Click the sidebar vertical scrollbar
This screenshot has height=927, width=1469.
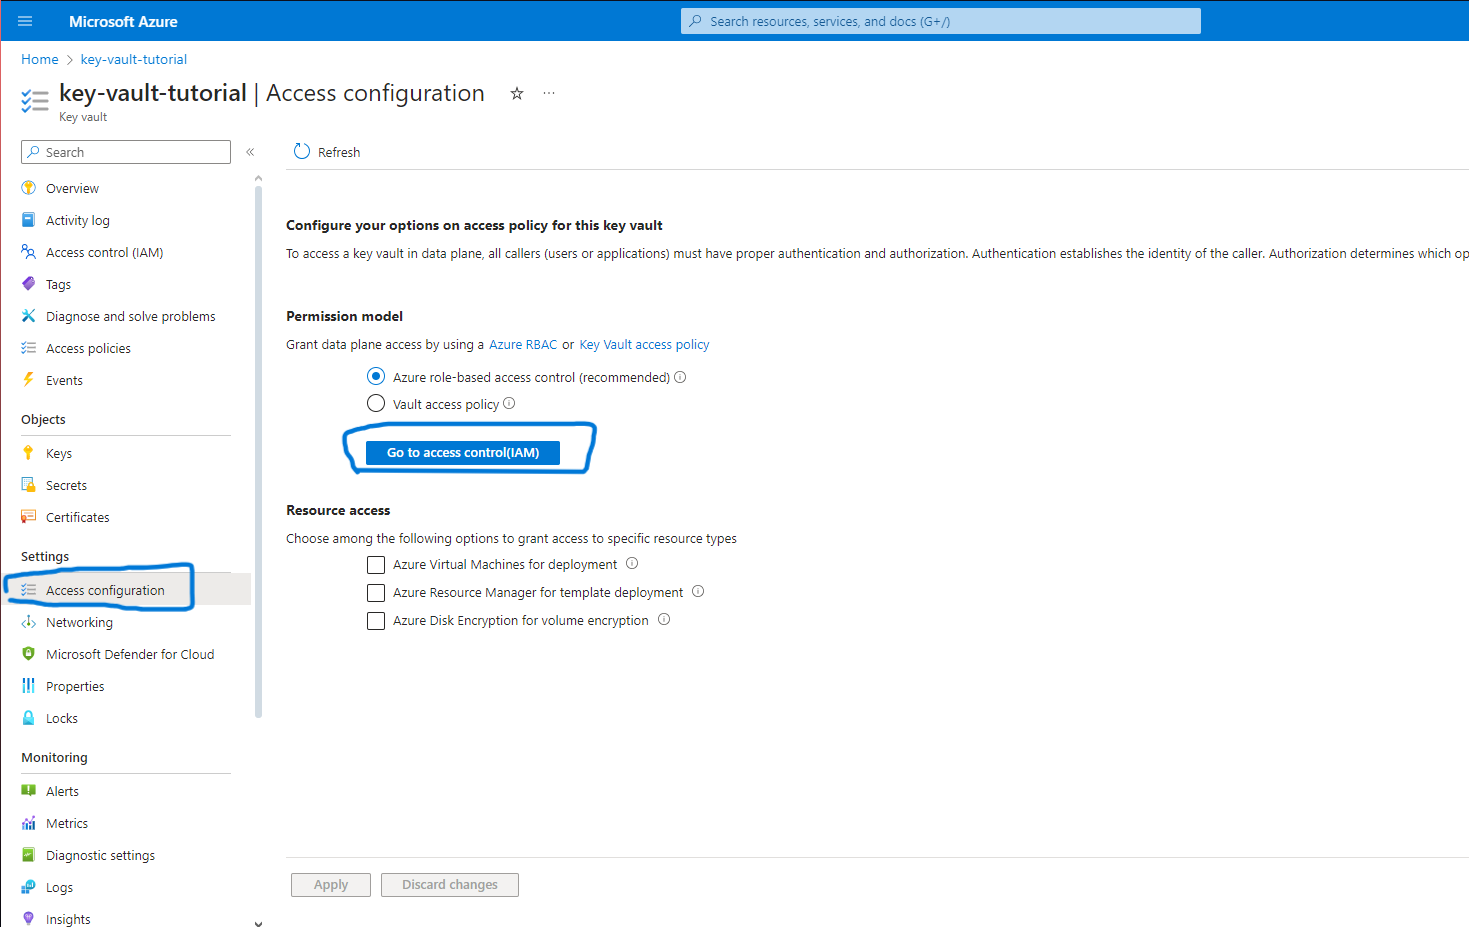[258, 450]
